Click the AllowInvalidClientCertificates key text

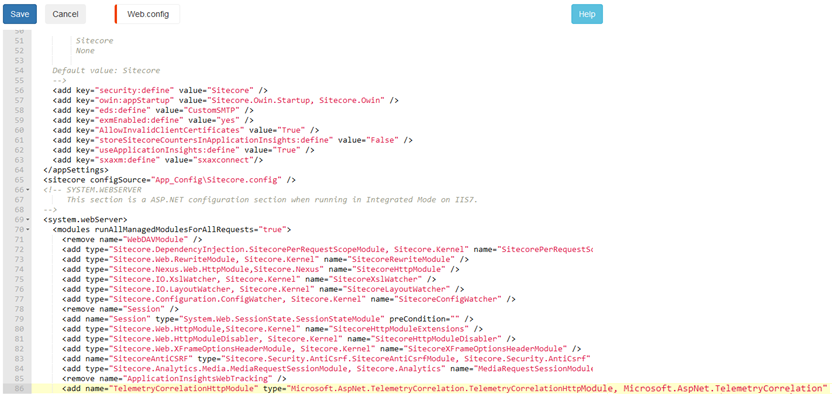pos(169,130)
